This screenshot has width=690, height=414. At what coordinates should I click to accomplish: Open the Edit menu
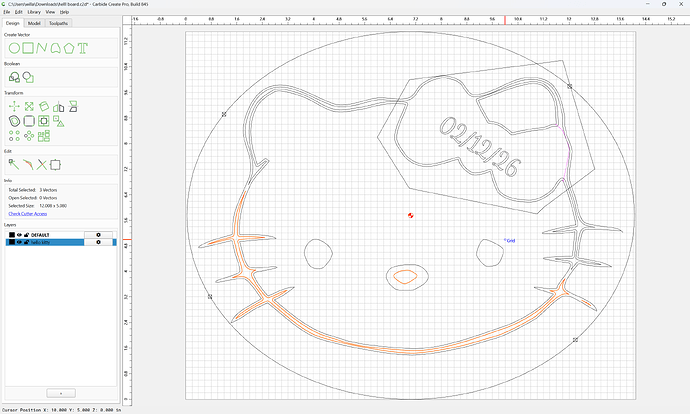18,12
